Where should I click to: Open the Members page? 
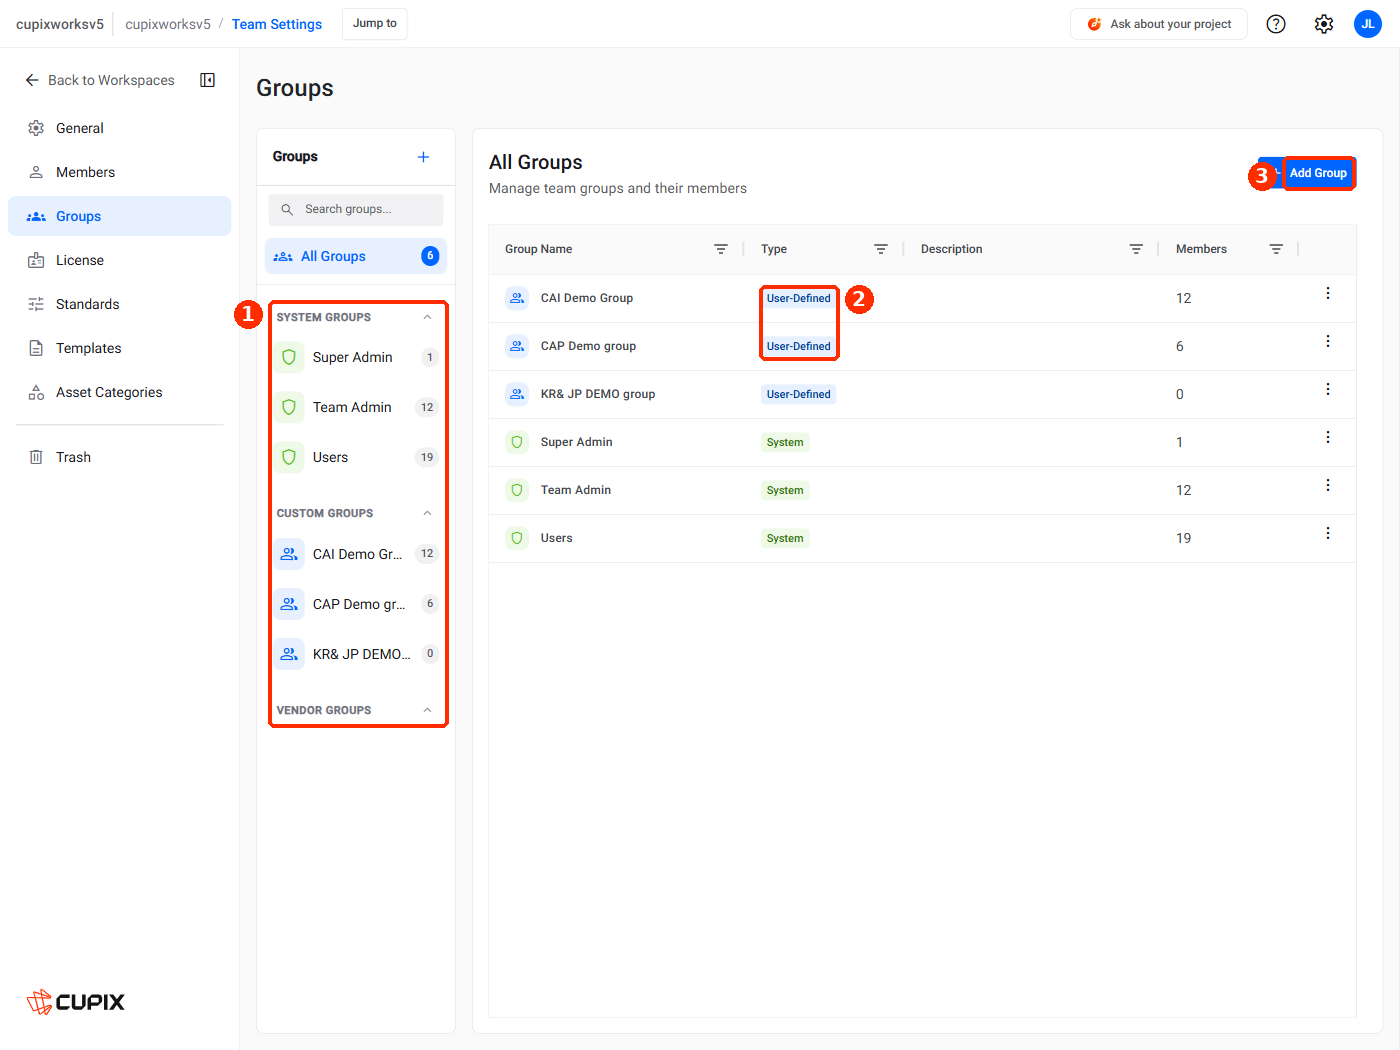tap(119, 172)
